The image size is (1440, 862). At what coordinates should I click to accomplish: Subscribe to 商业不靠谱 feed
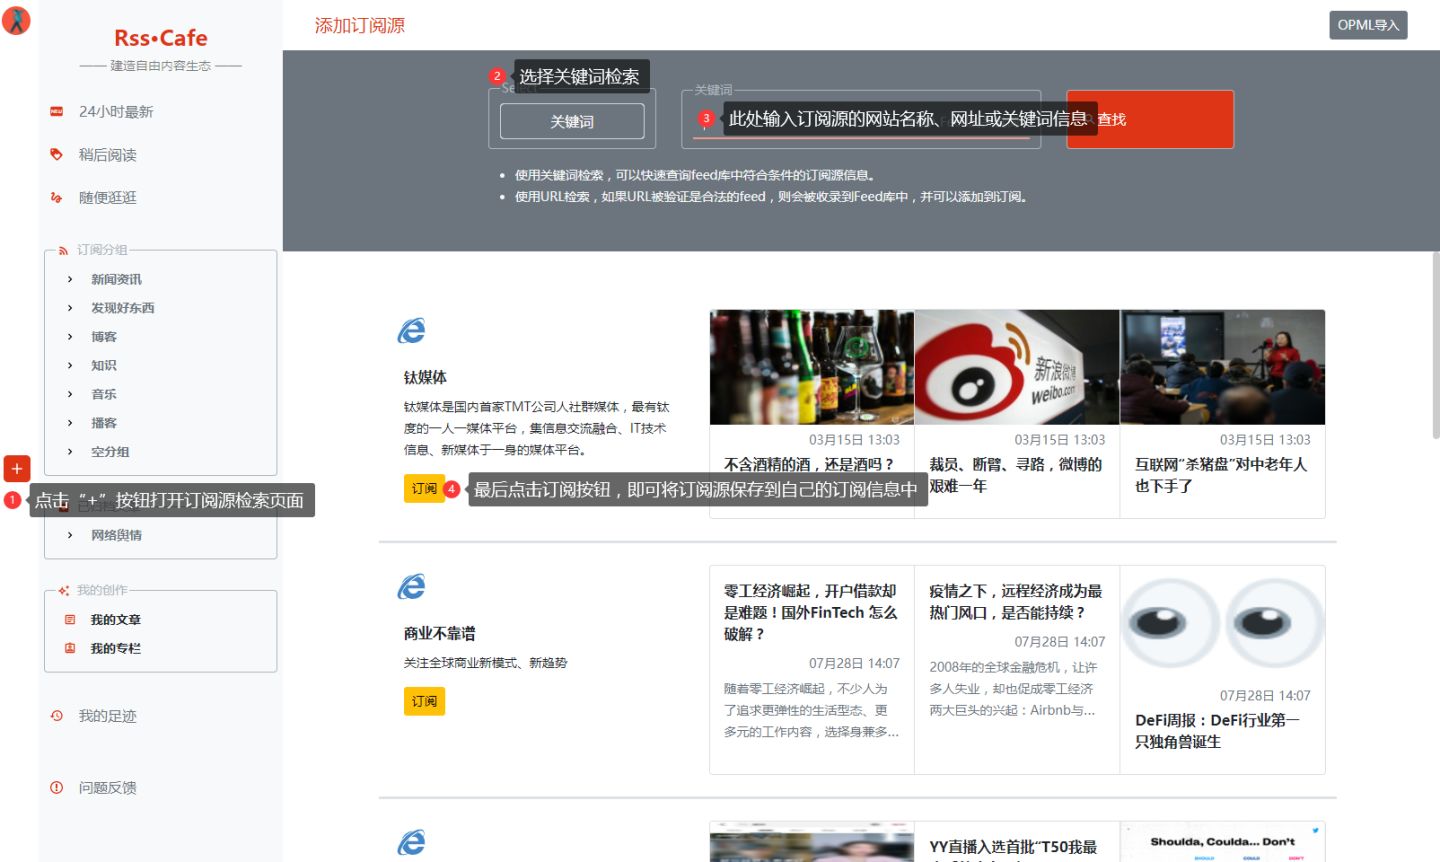click(424, 701)
